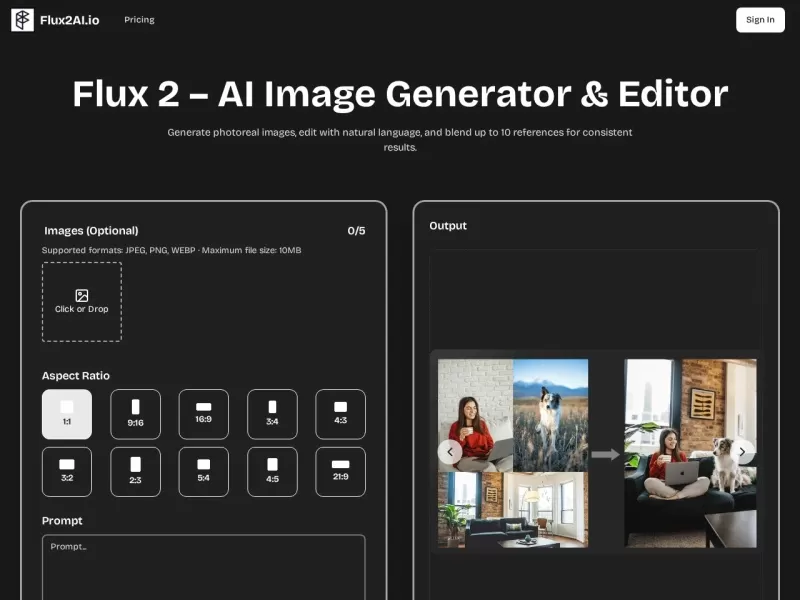The width and height of the screenshot is (800, 600).
Task: Open the Pricing page
Action: (139, 19)
